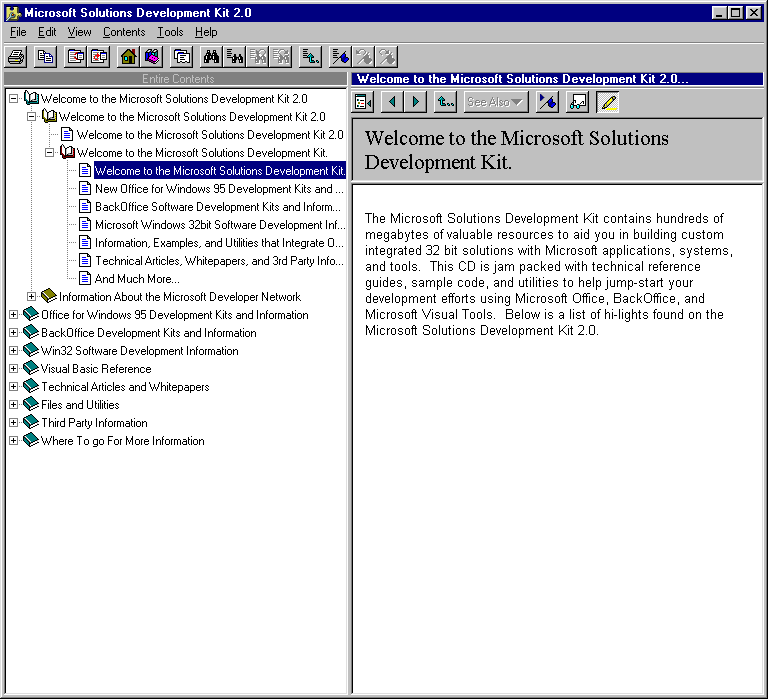768x699 pixels.
Task: Click book icon beside Visual Basic Reference
Action: 31,368
